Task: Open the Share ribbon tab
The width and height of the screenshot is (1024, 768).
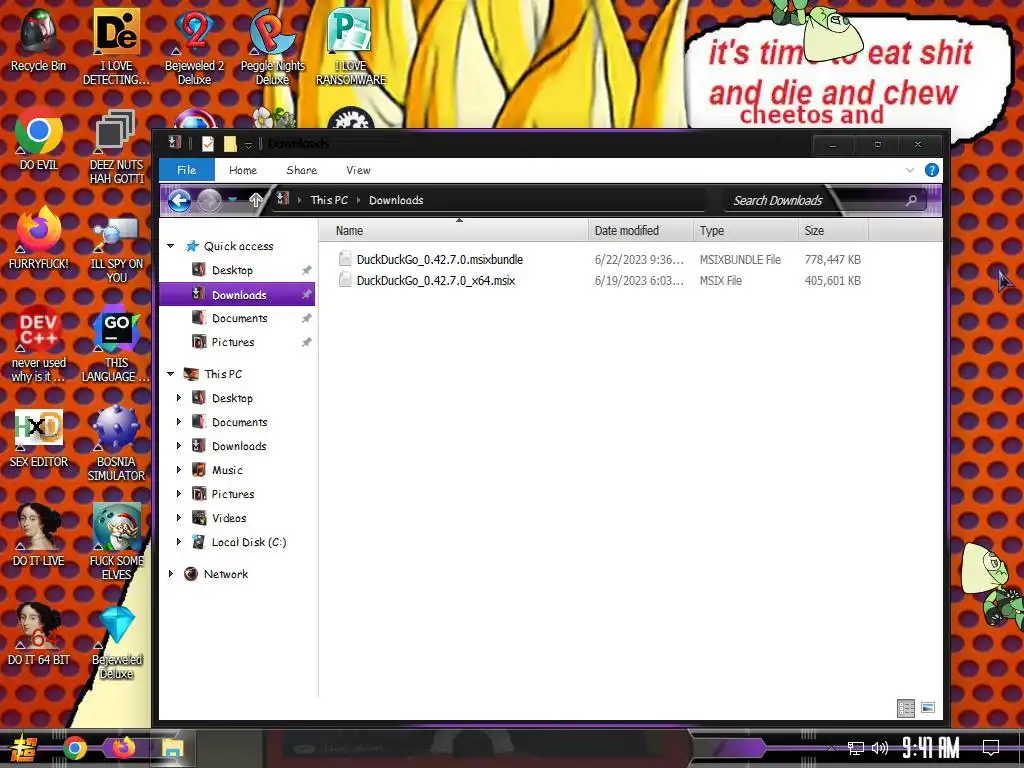Action: click(301, 170)
